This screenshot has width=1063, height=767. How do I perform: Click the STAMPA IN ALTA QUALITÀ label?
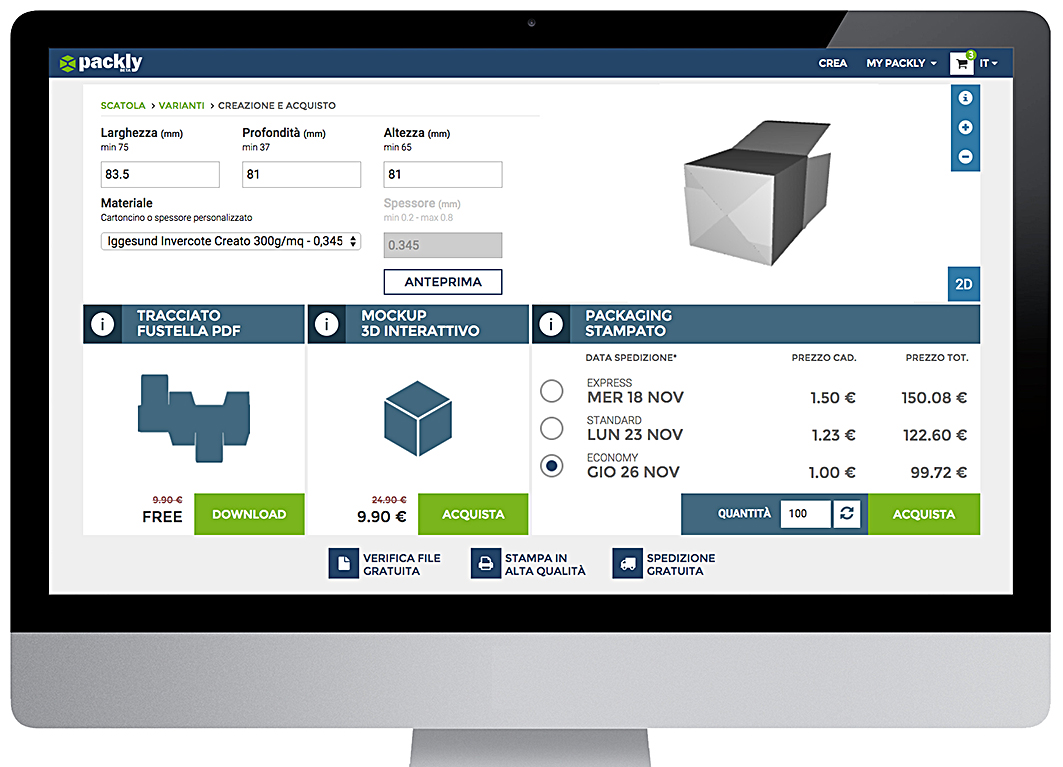coord(545,564)
